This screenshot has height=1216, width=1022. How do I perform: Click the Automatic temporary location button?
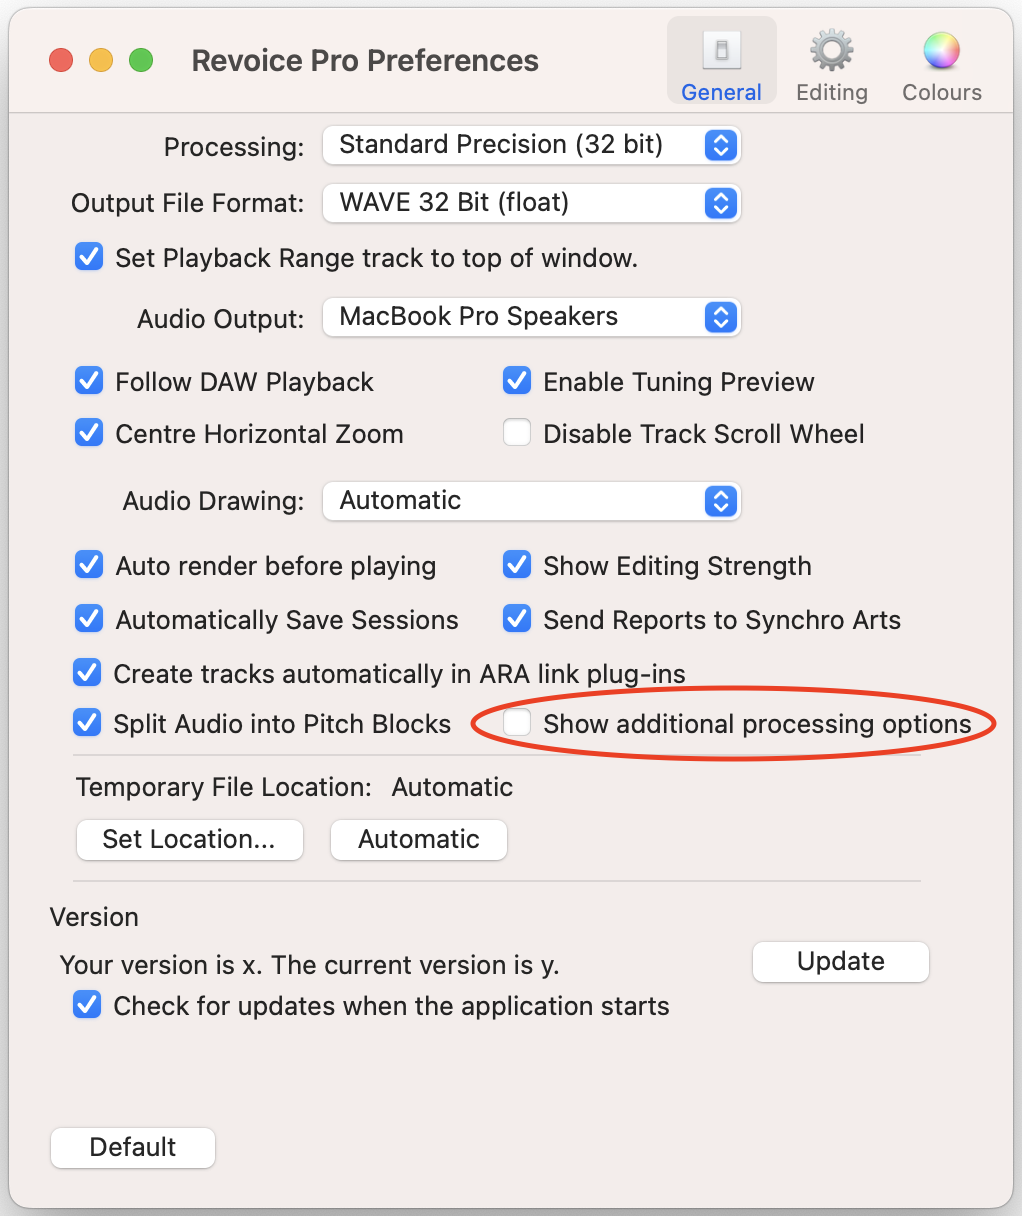tap(419, 839)
